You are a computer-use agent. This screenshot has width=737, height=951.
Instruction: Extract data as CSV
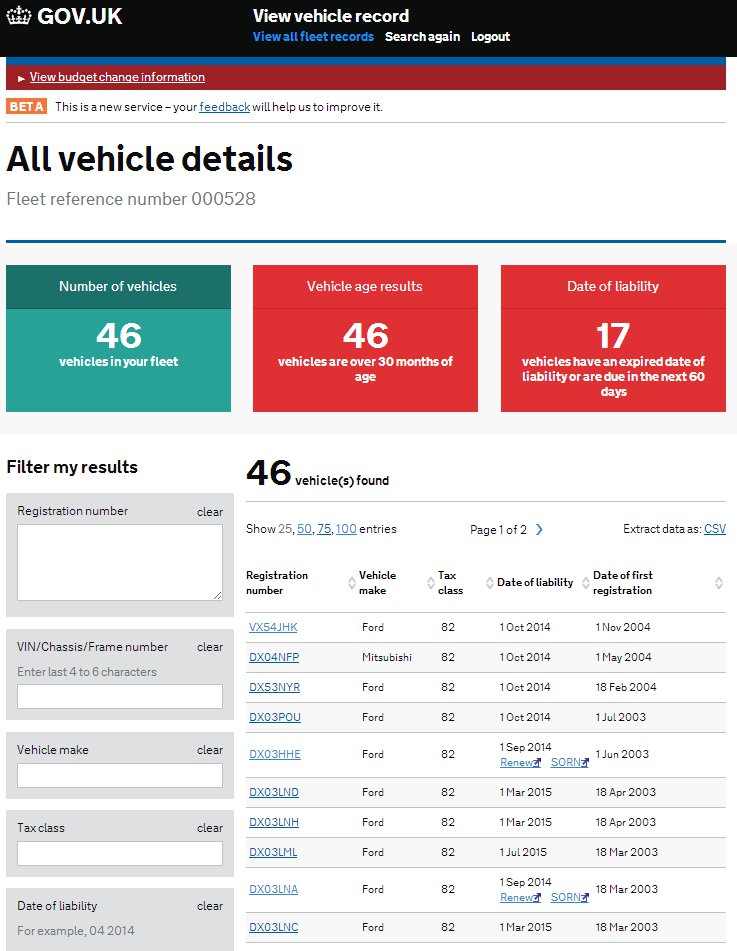pos(715,529)
